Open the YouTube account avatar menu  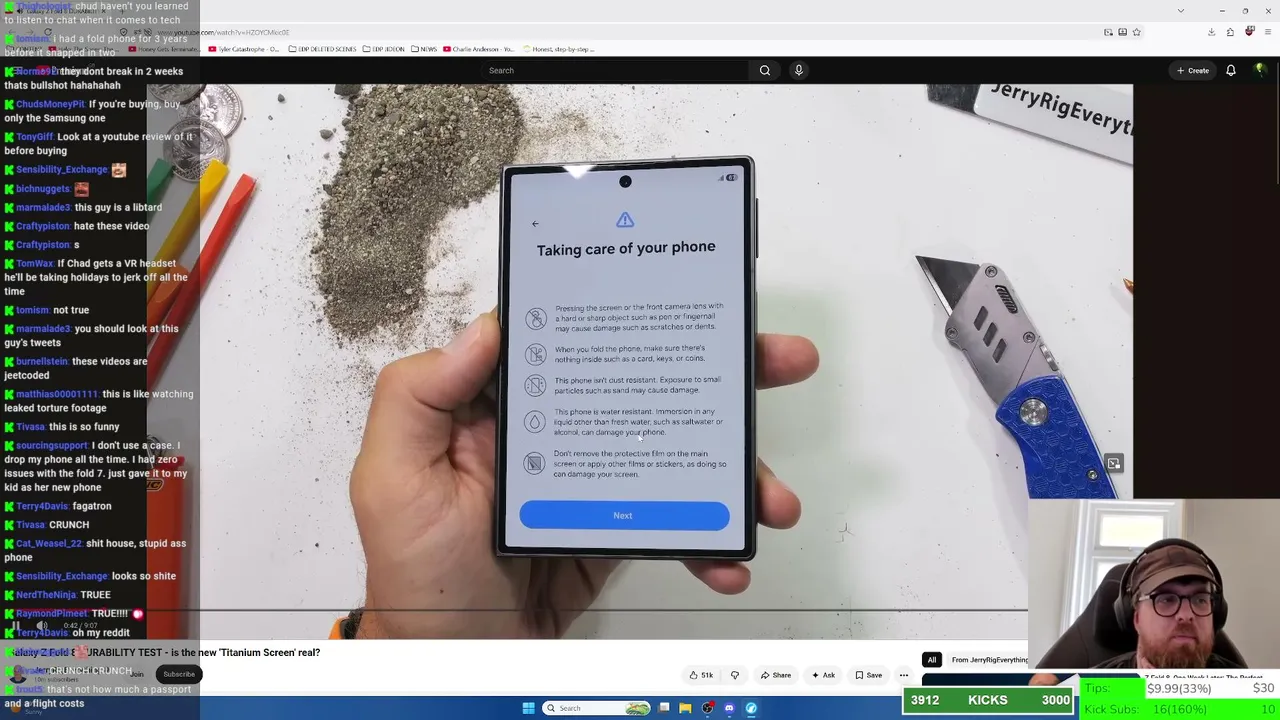pos(1260,70)
